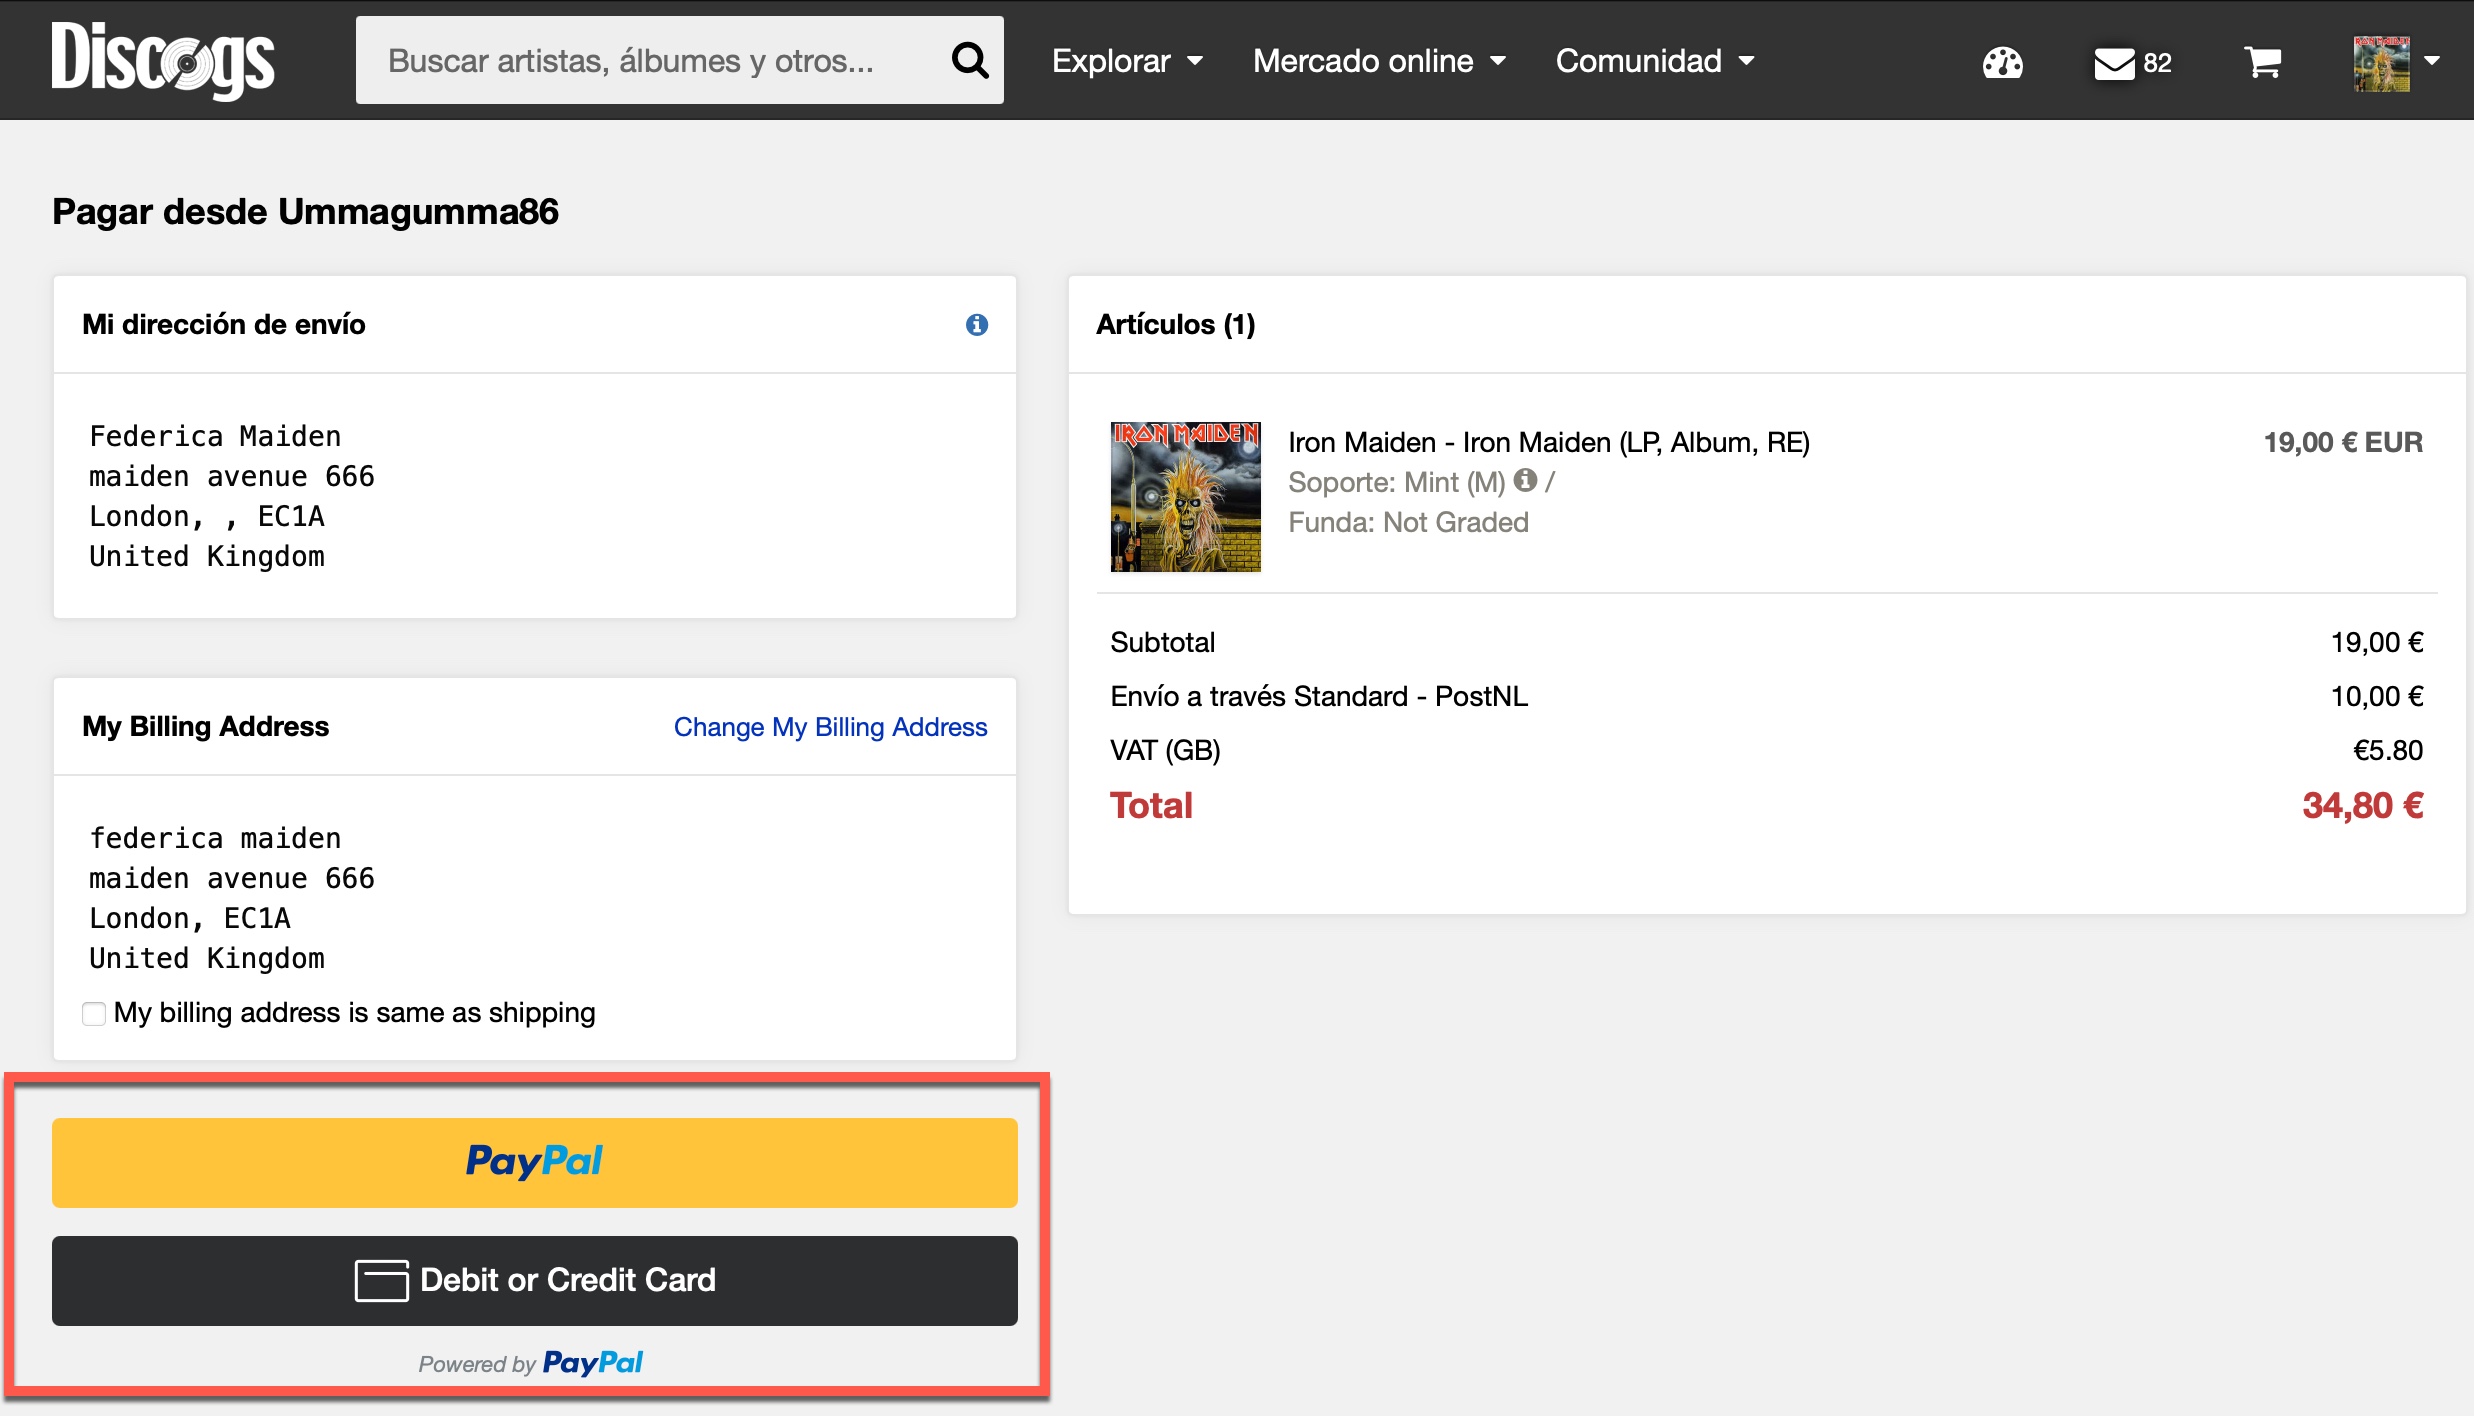Image resolution: width=2474 pixels, height=1416 pixels.
Task: Click Change My Billing Address link
Action: click(830, 727)
